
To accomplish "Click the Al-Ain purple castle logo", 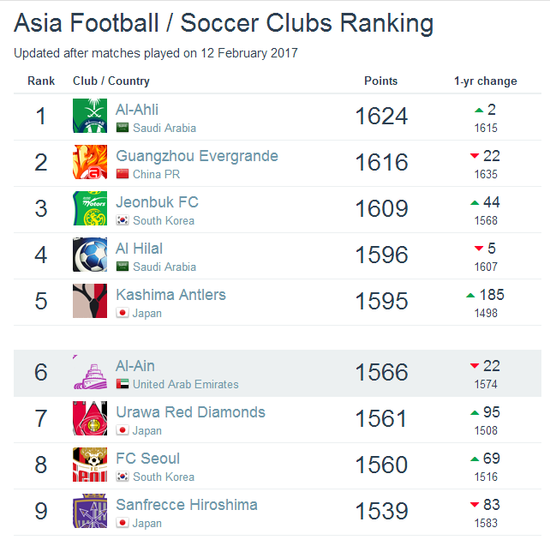I will 90,372.
